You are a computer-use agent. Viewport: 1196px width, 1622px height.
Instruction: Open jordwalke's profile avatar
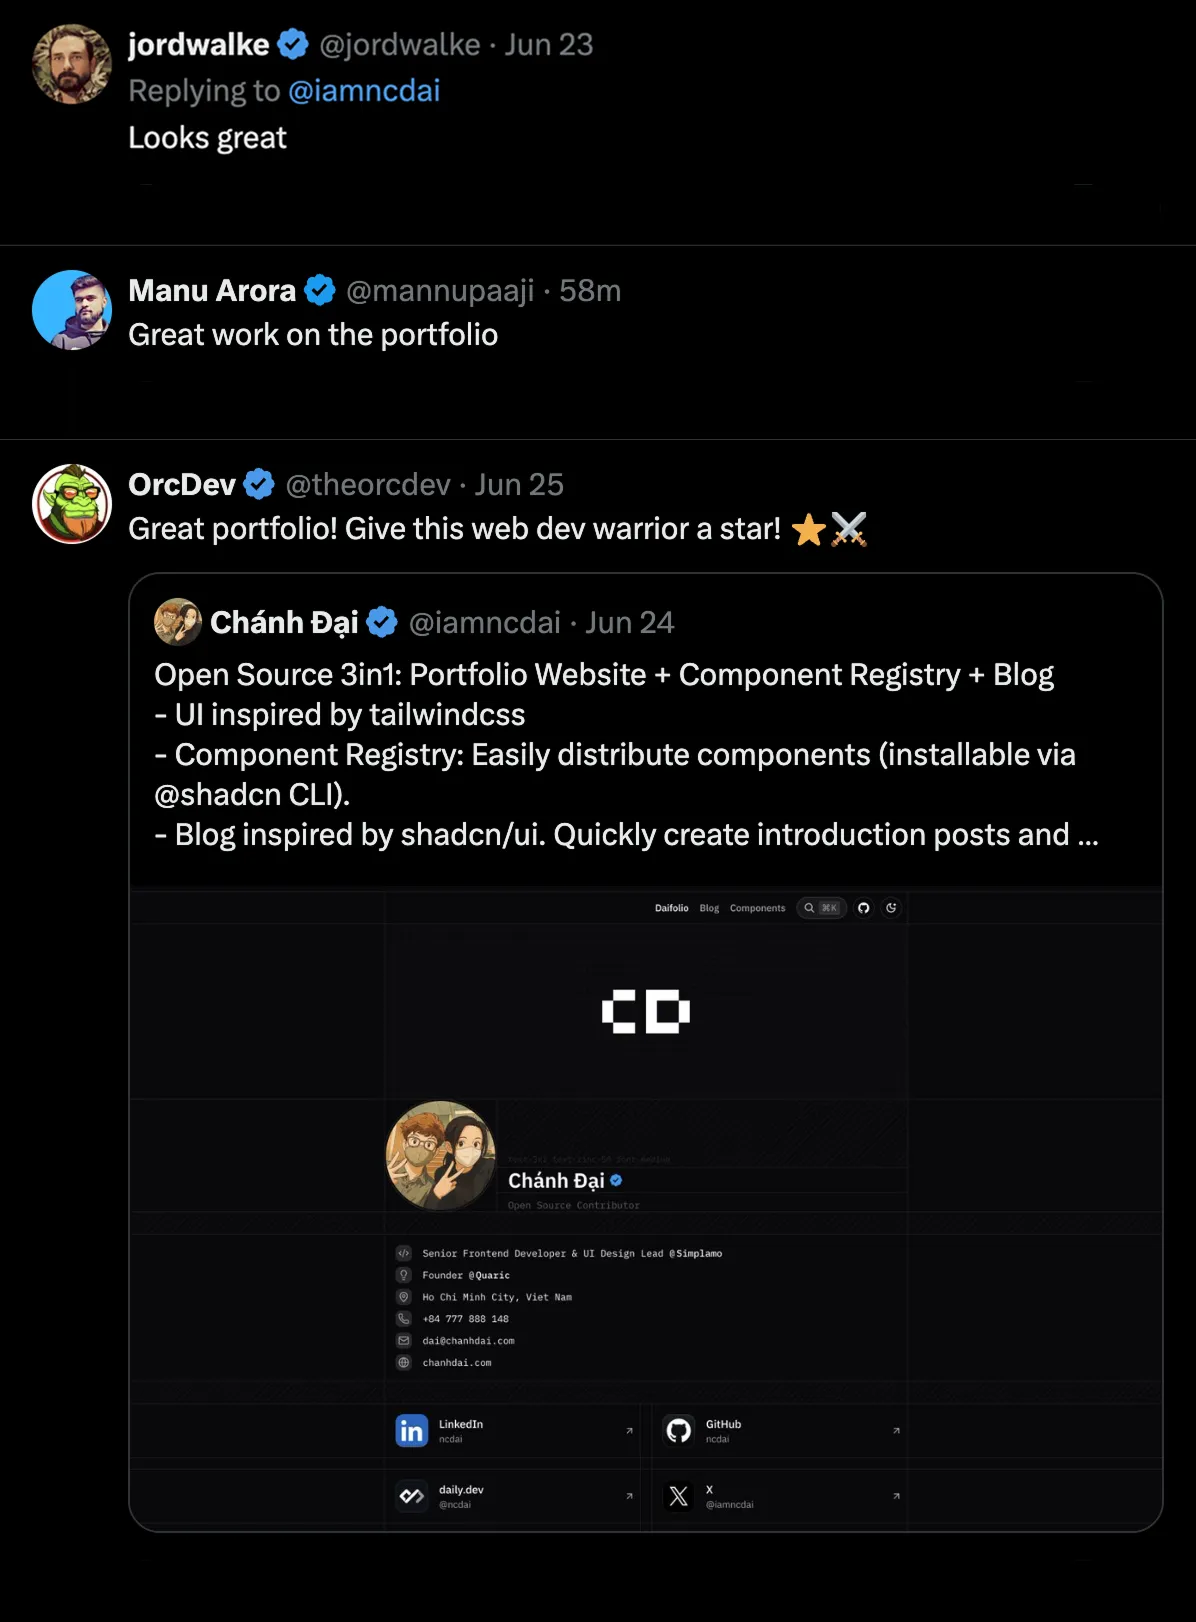[x=72, y=64]
